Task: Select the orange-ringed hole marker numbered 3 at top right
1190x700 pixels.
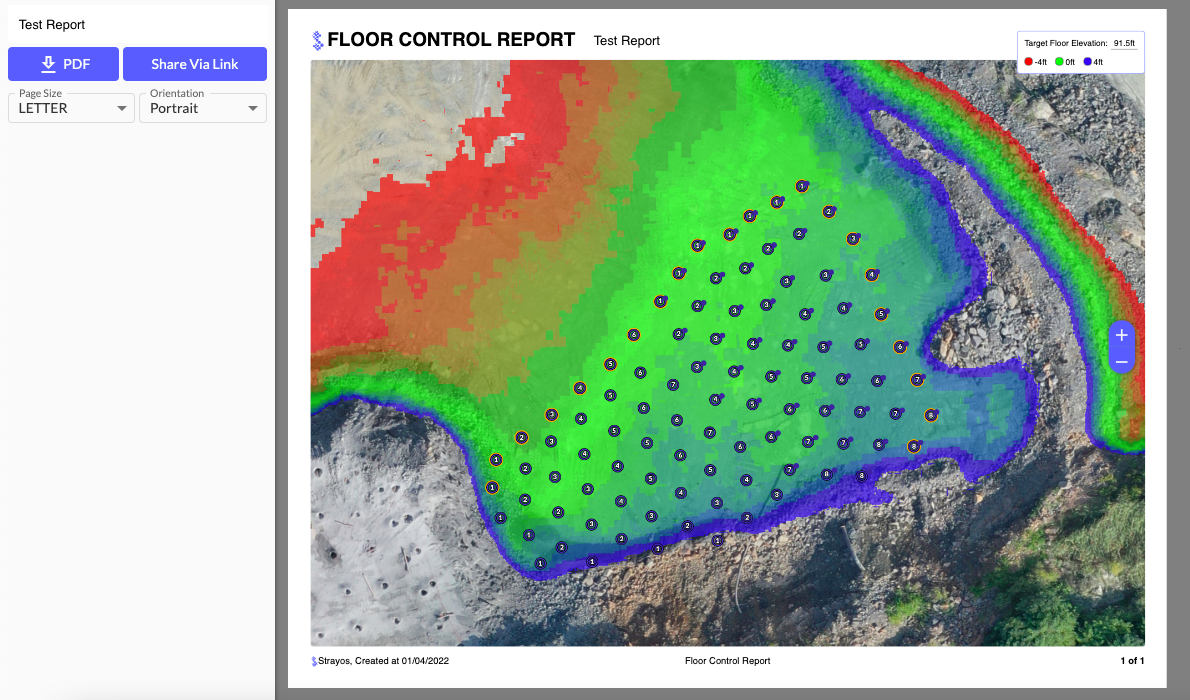Action: pyautogui.click(x=852, y=238)
